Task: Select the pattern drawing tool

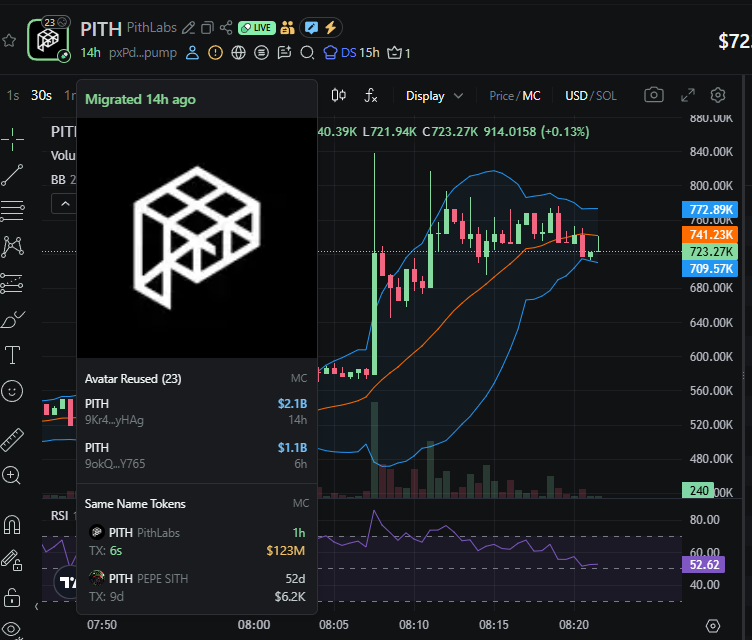Action: tap(12, 247)
